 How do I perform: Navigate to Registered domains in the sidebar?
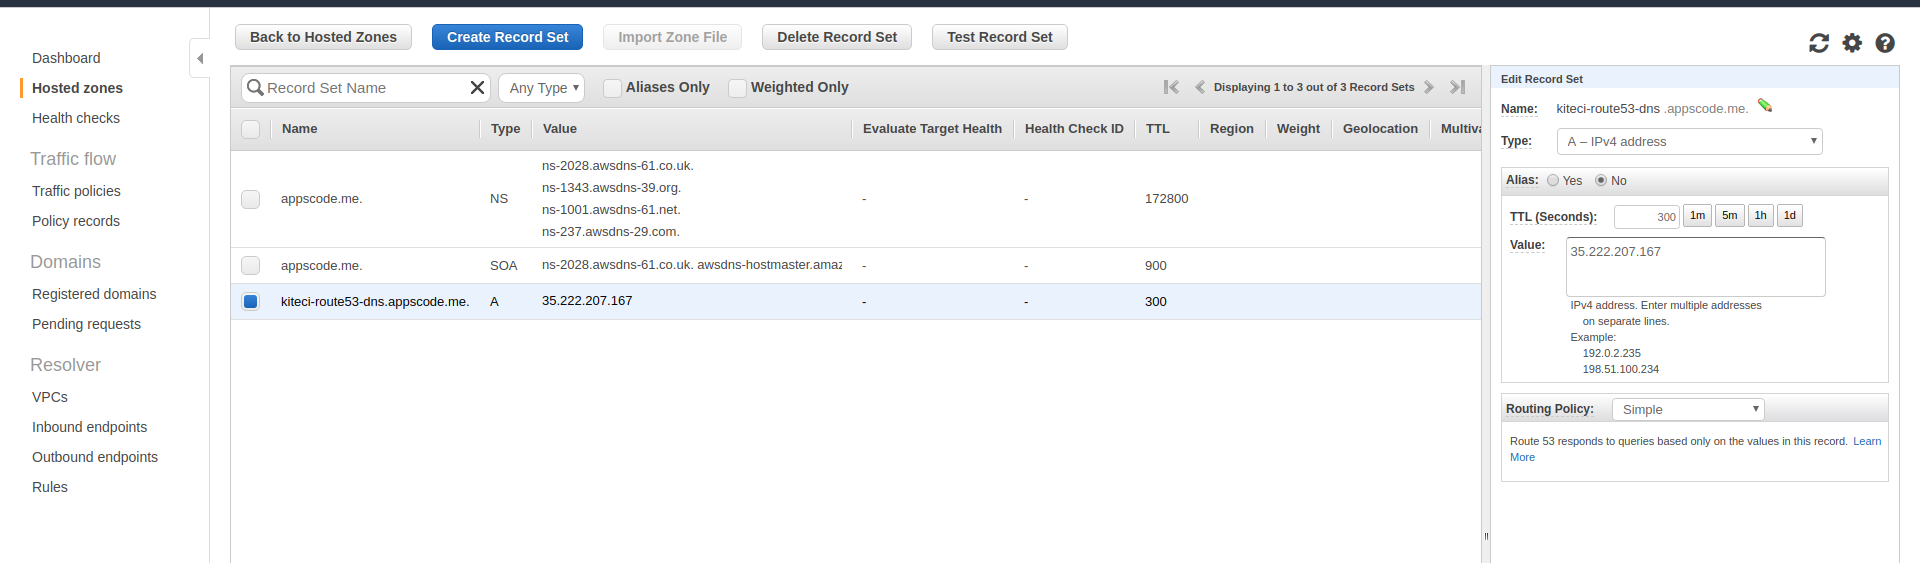94,294
